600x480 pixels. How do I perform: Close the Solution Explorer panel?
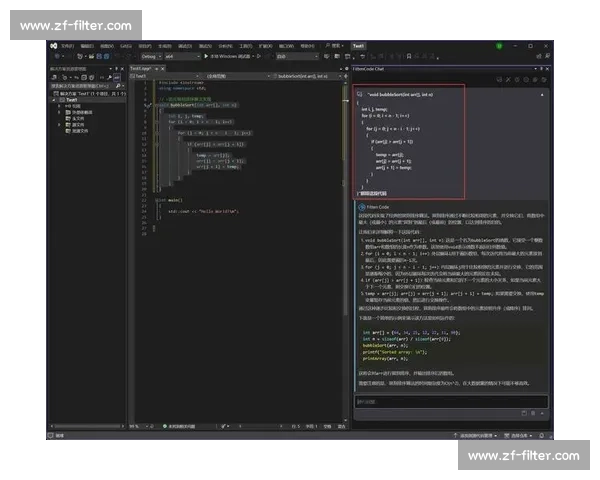point(122,69)
